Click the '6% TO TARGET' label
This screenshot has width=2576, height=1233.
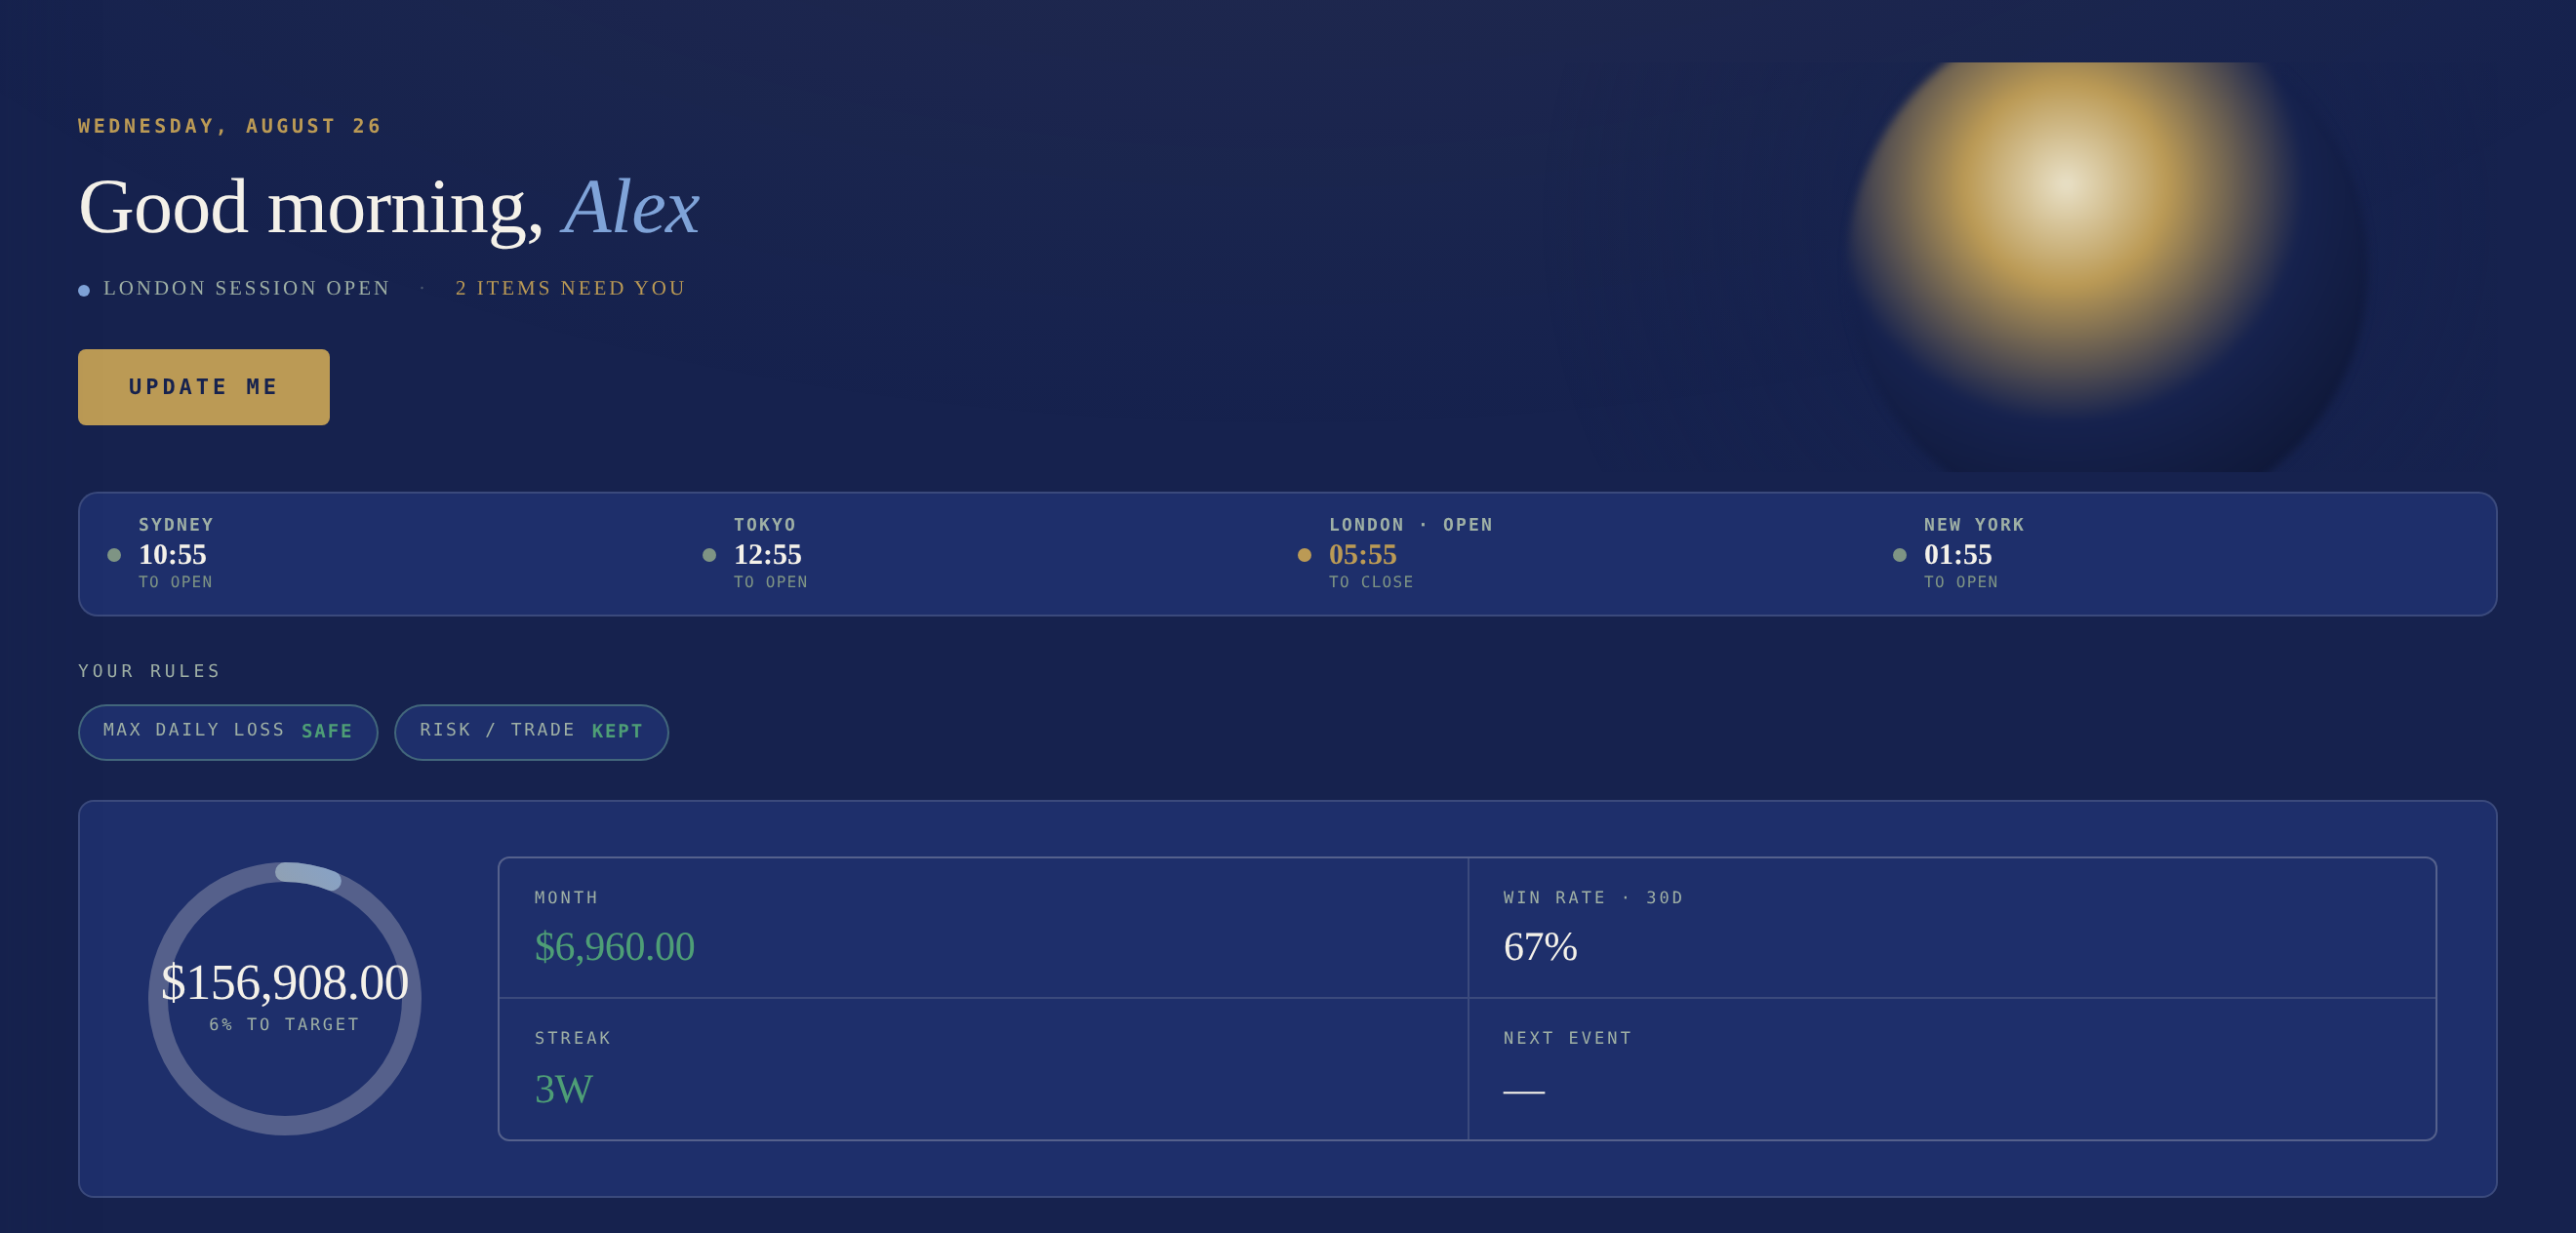point(284,1024)
